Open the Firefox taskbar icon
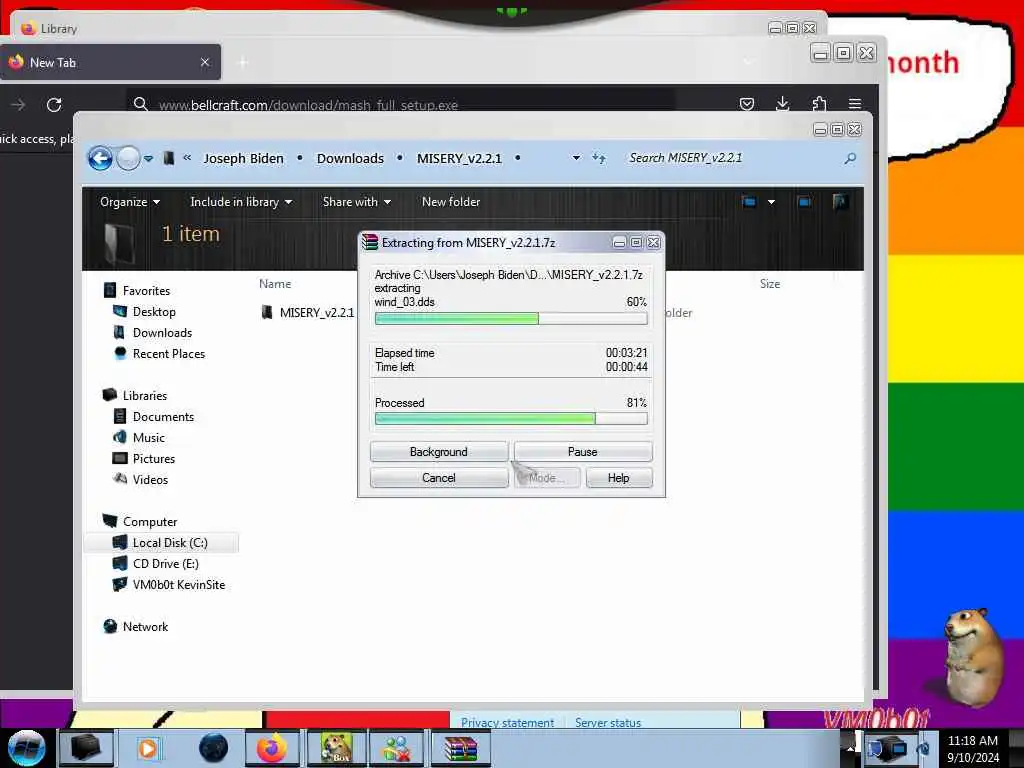 (x=272, y=748)
